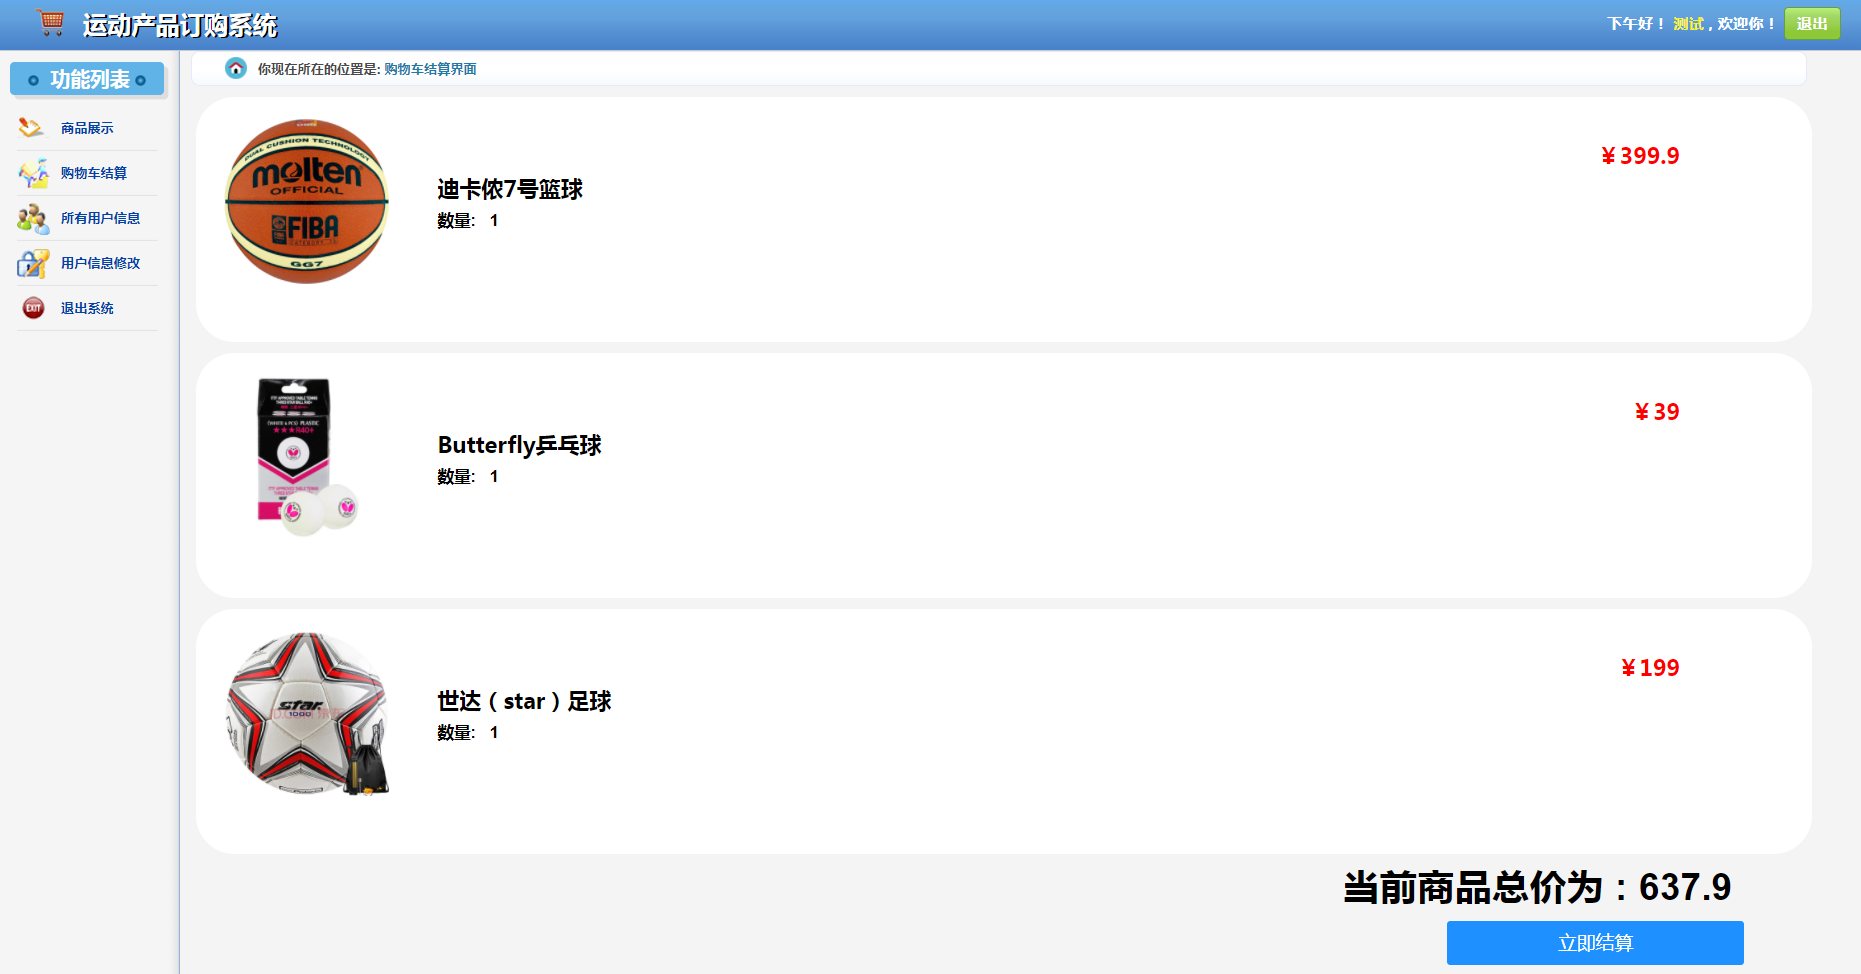Click the 功能列表 panel header
The image size is (1861, 974).
coord(87,79)
